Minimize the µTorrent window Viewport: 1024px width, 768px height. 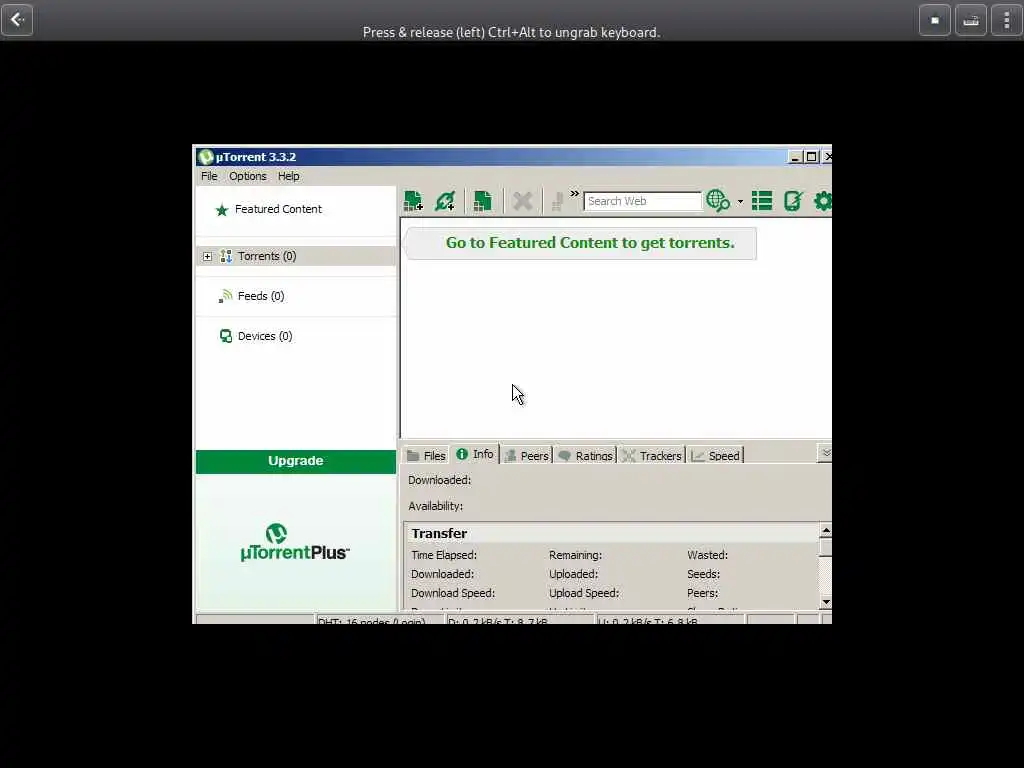tap(795, 157)
